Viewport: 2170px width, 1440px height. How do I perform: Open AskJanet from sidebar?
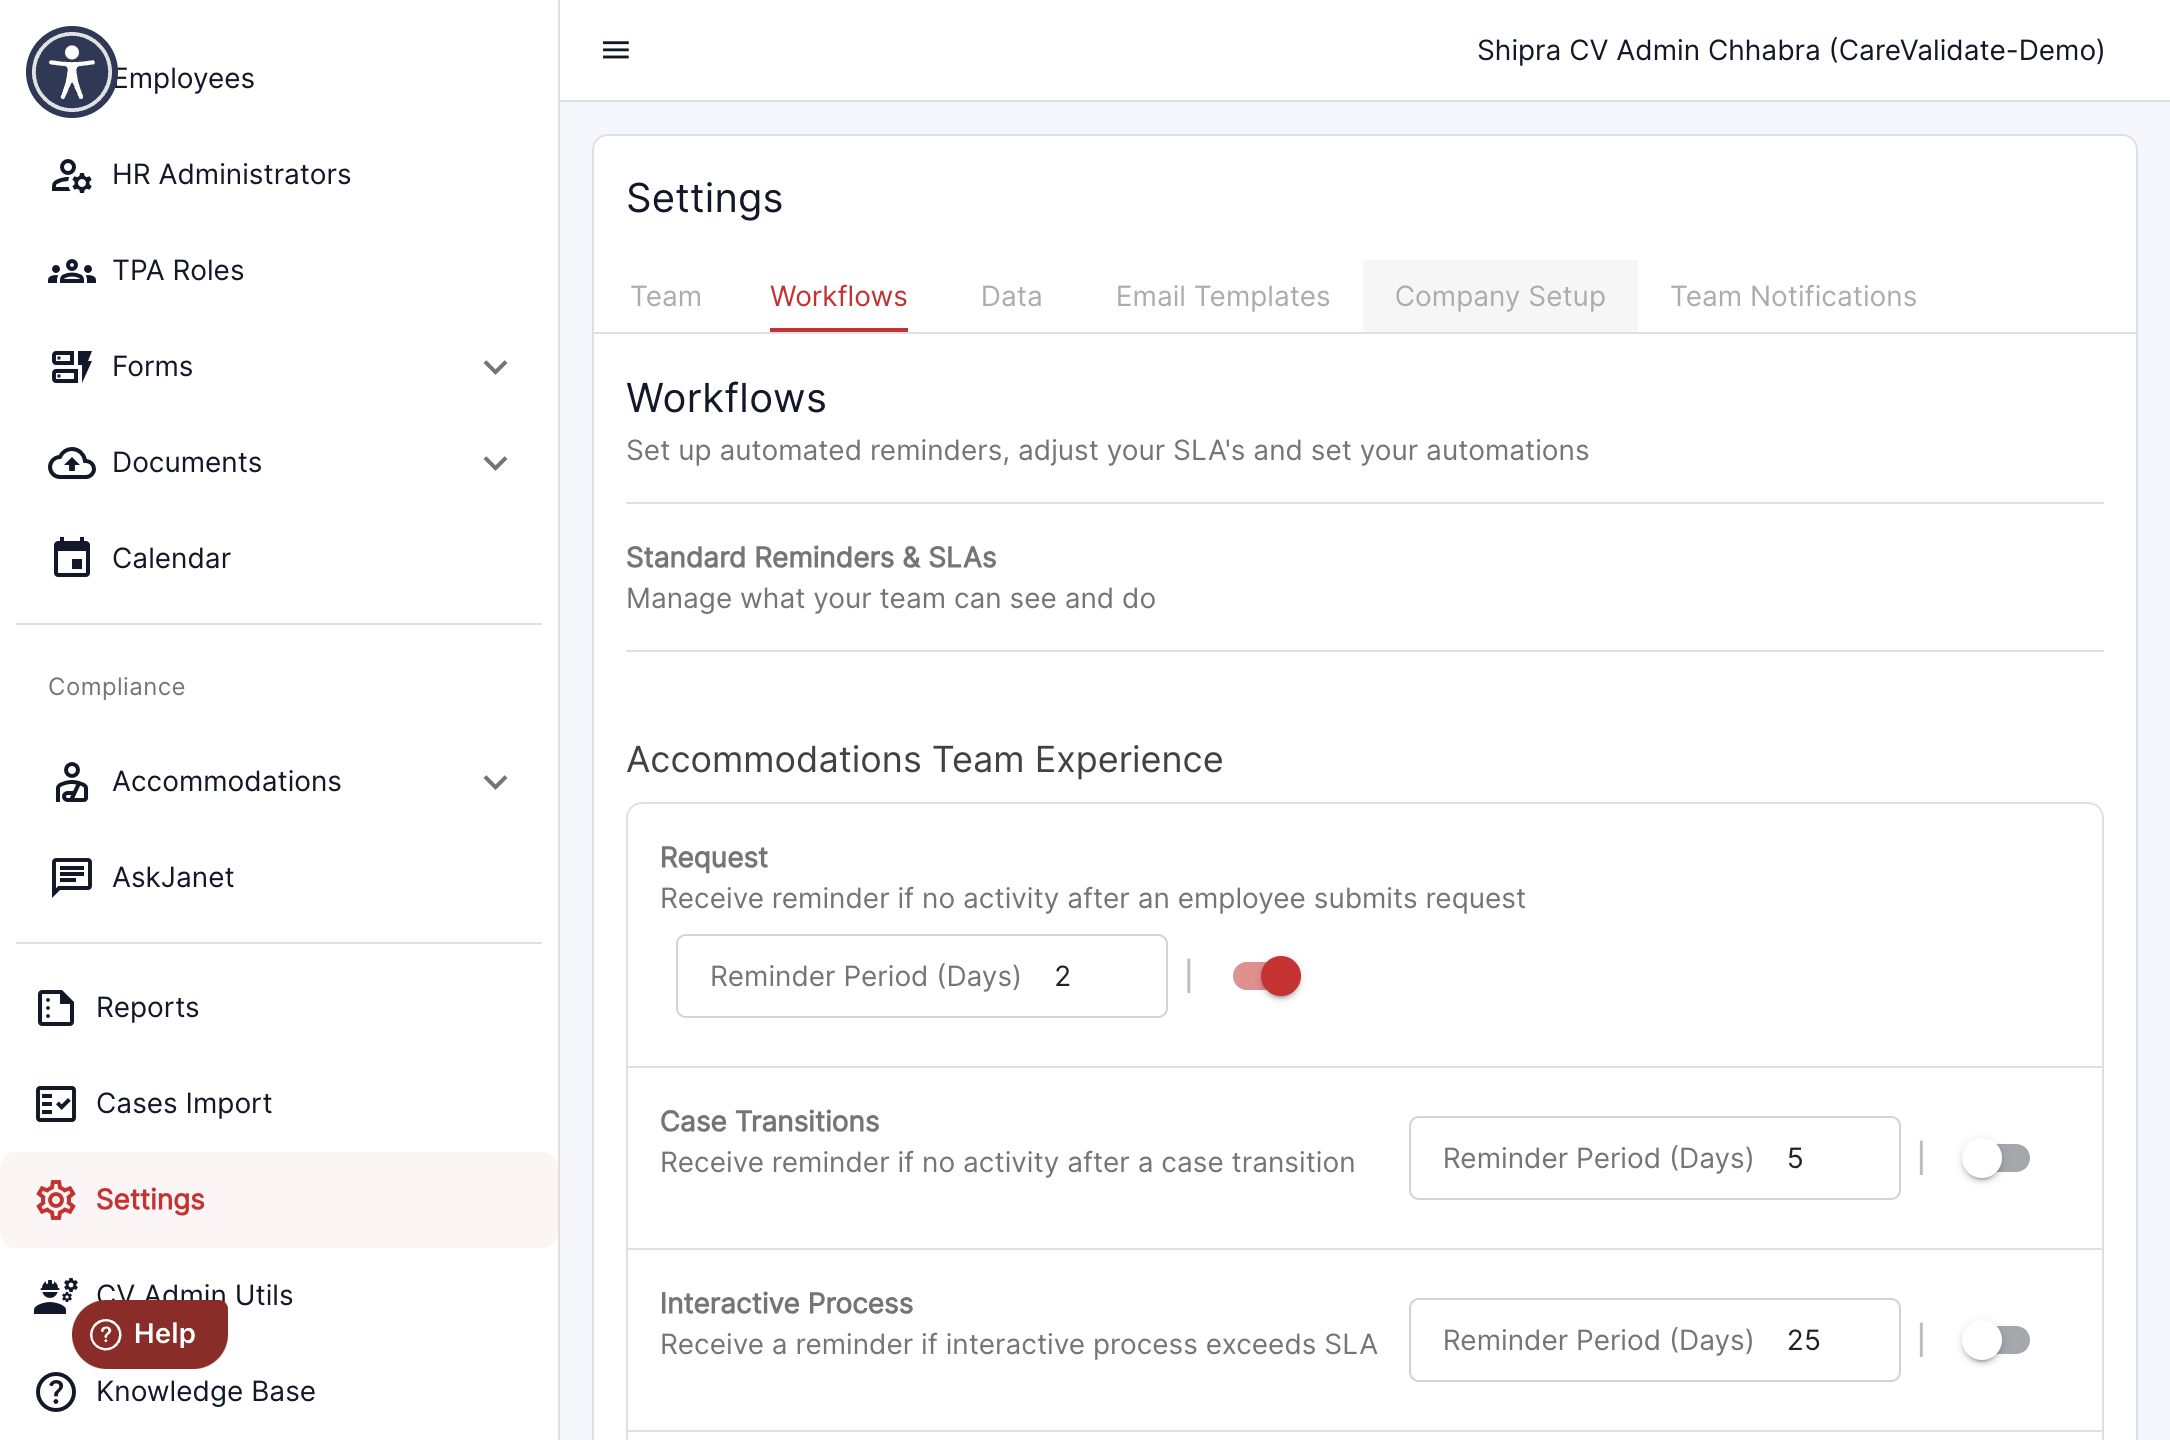point(279,878)
